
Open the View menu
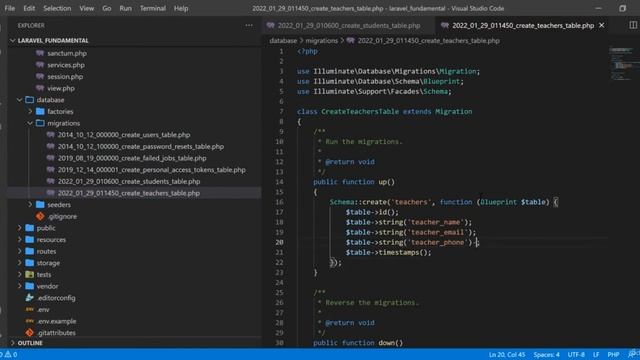[x=87, y=8]
